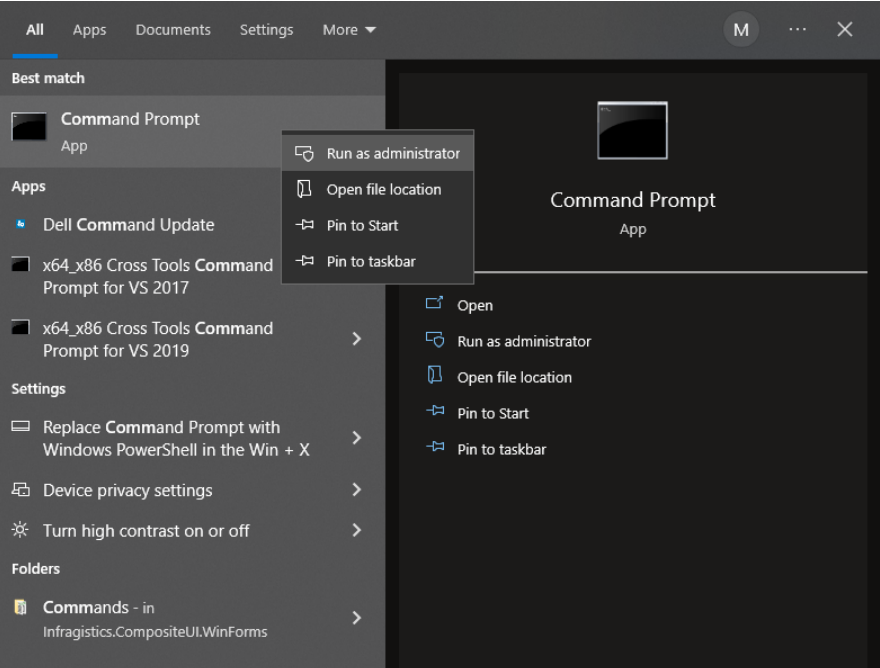Image resolution: width=880 pixels, height=668 pixels.
Task: Expand arrow for high contrast setting
Action: coord(356,530)
